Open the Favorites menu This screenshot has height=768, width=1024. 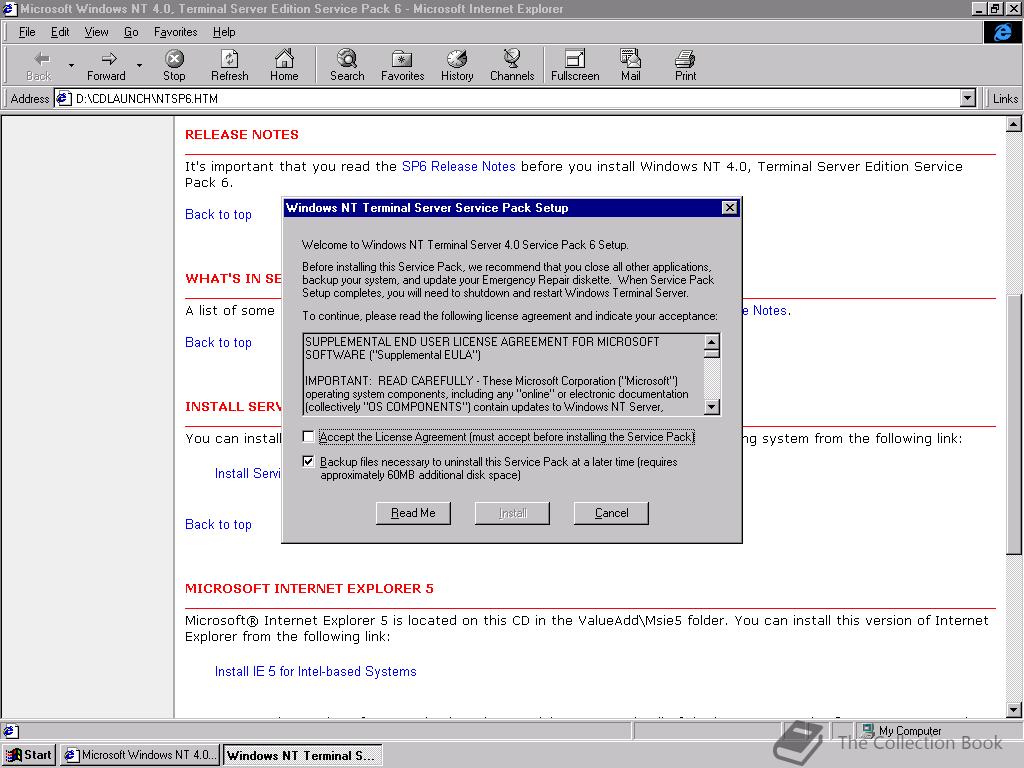pos(175,32)
